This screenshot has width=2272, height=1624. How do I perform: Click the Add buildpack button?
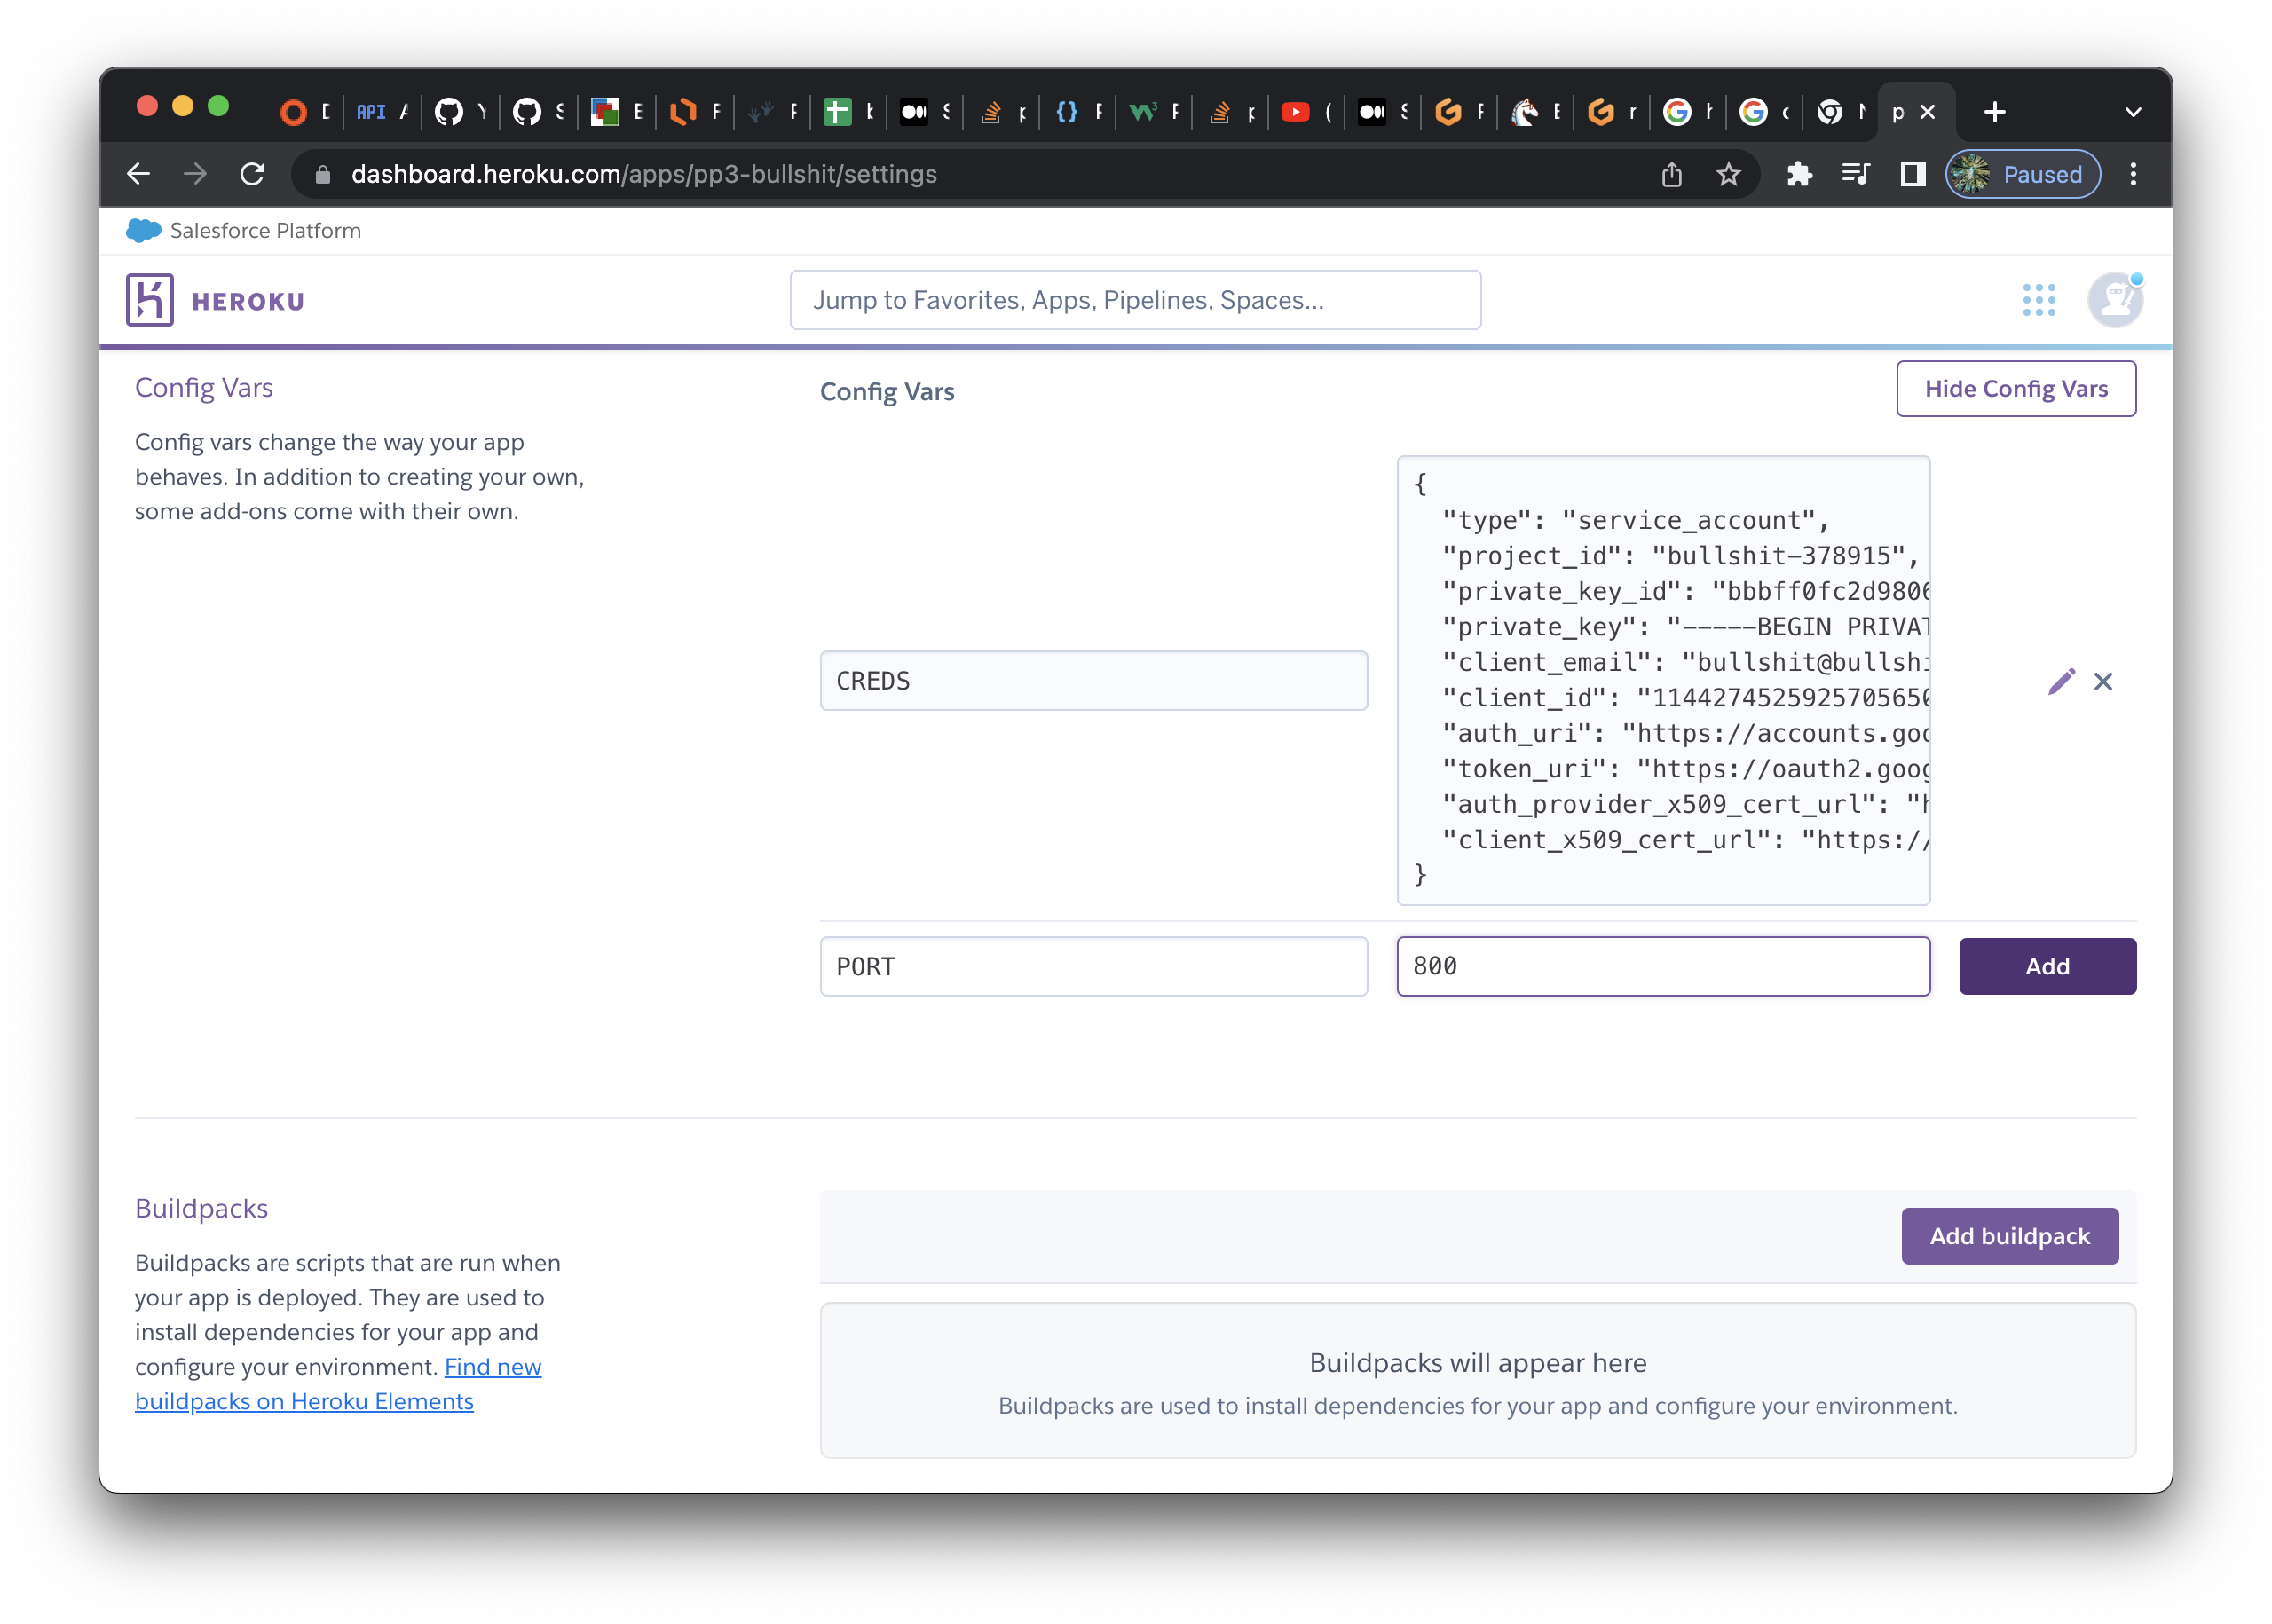coord(2009,1236)
